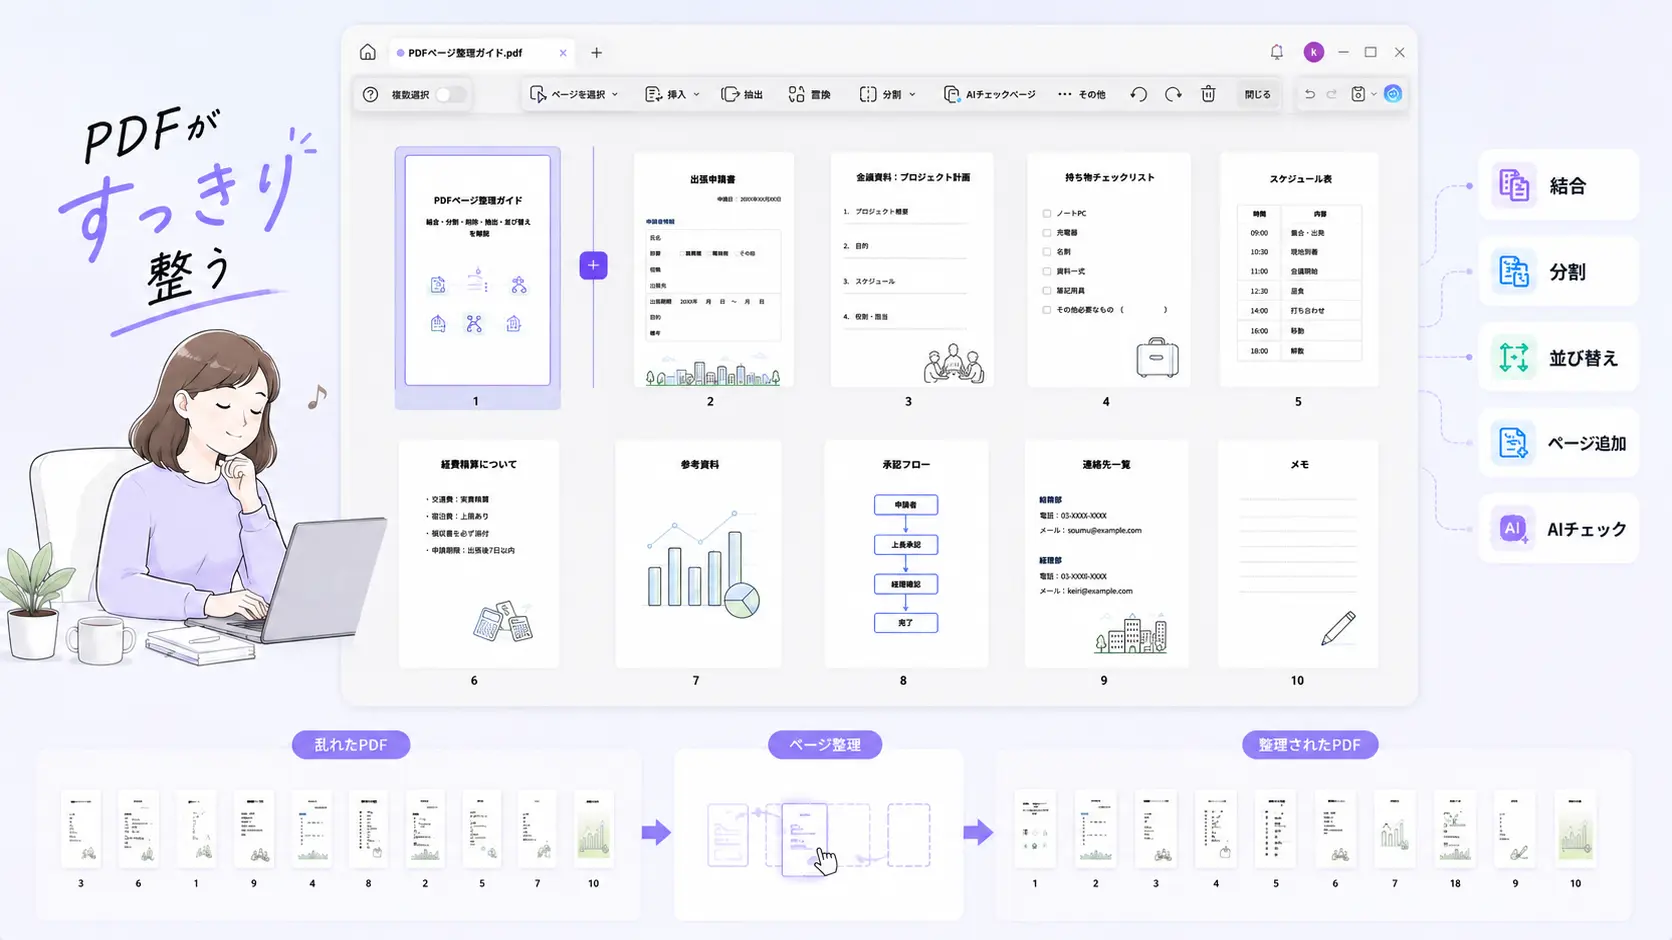Open the user account avatar K

pyautogui.click(x=1314, y=52)
